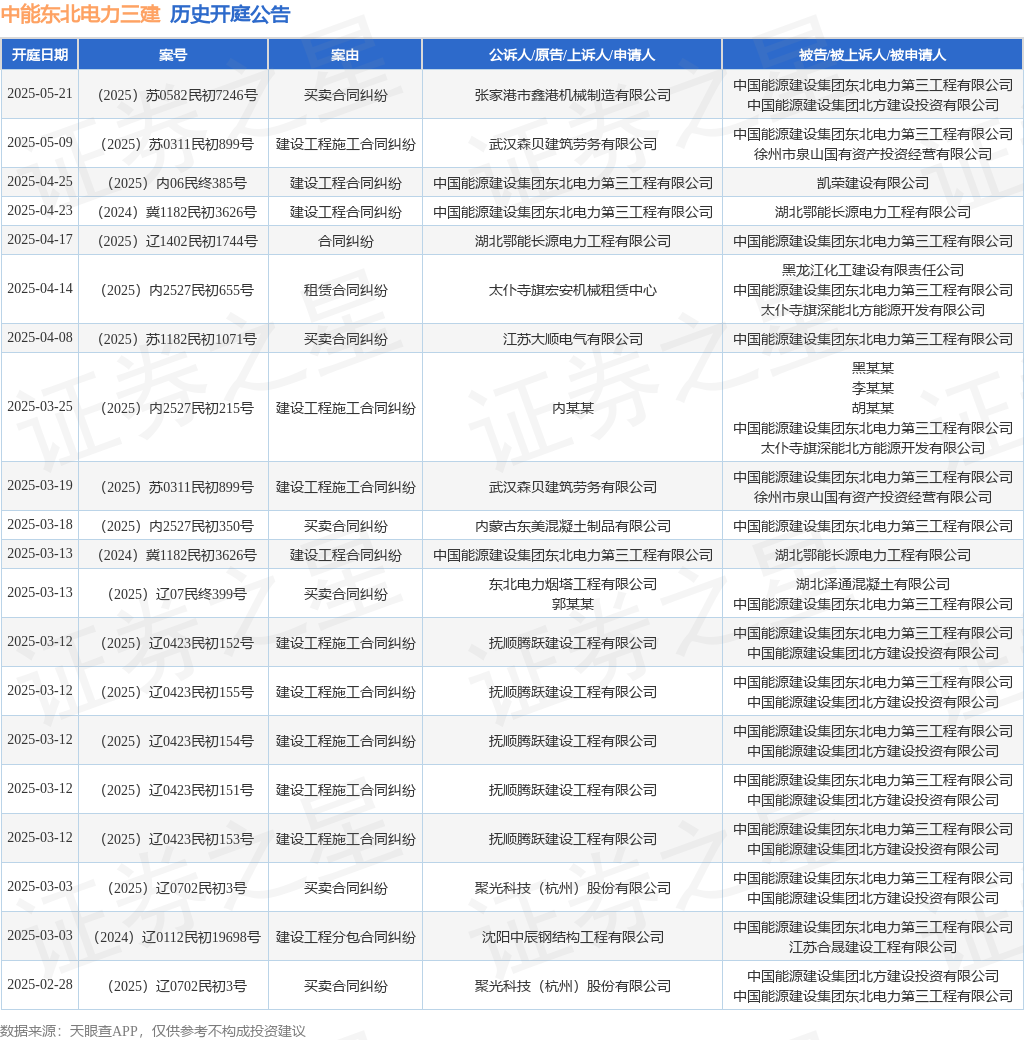
Task: Click the 开庭日期 column header
Action: click(40, 55)
